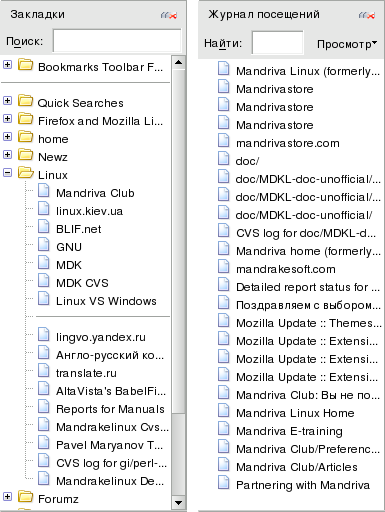The image size is (385, 512).
Task: Open the Поздравляем с выбором history entry
Action: pyautogui.click(x=308, y=305)
